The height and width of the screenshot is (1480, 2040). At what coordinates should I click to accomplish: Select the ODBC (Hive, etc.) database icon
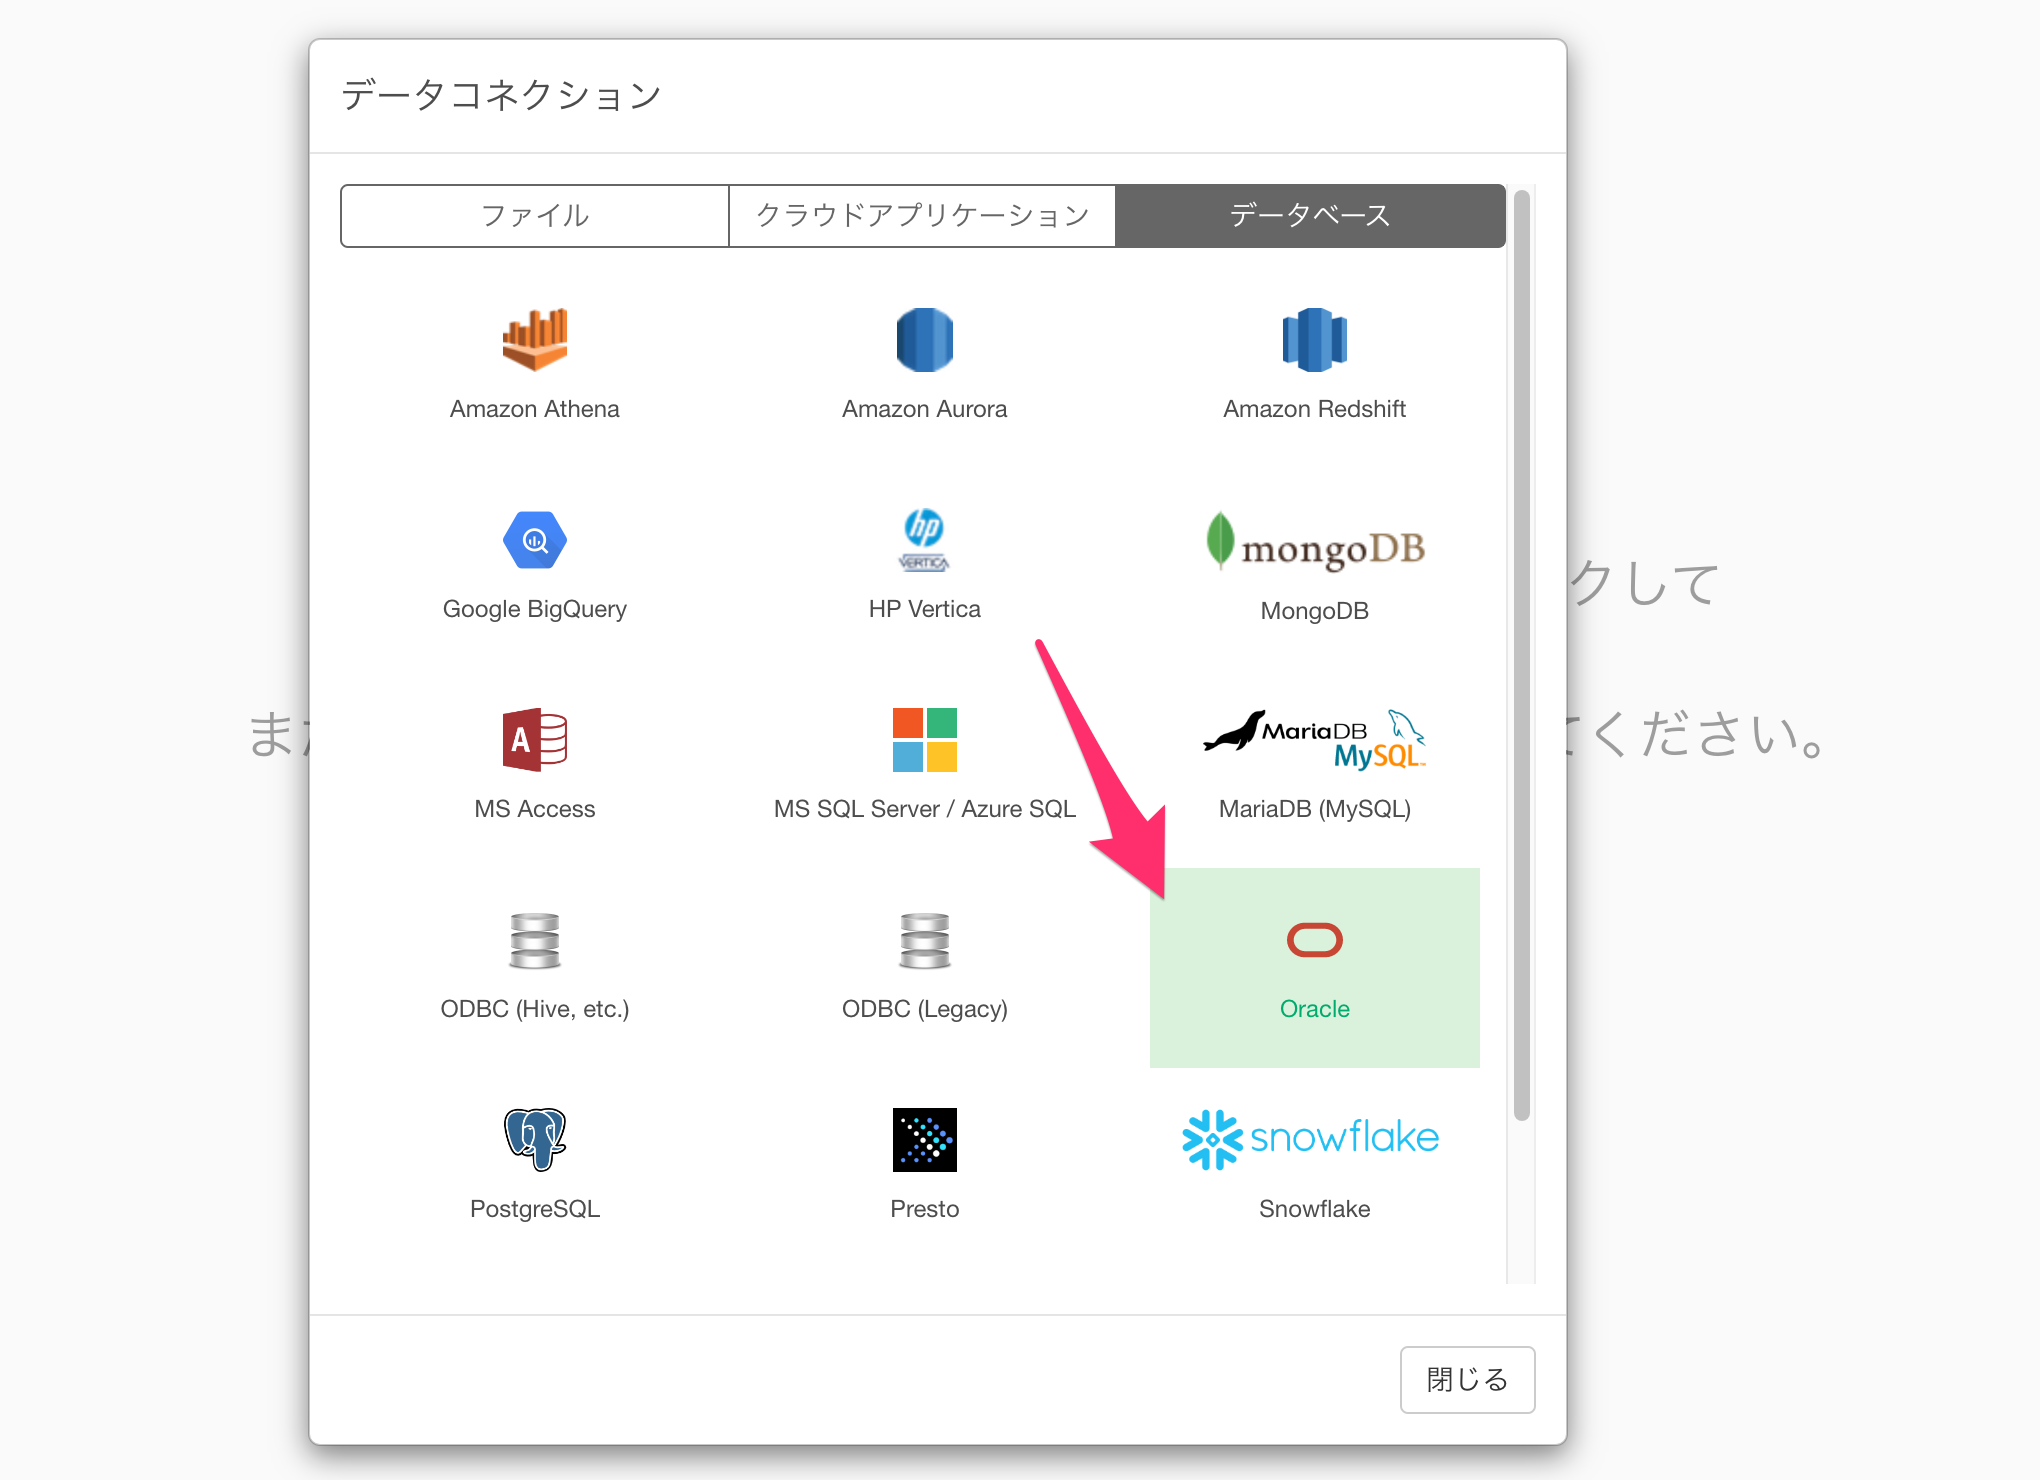tap(535, 940)
